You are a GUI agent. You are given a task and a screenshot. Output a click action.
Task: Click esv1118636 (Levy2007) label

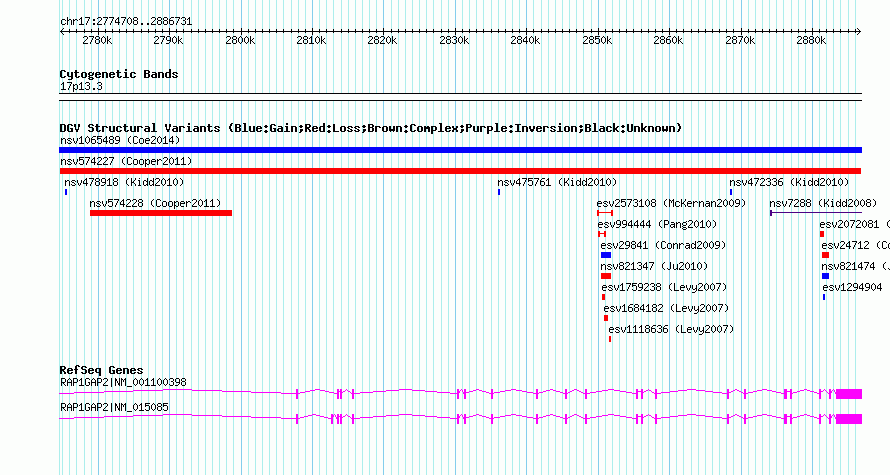671,329
